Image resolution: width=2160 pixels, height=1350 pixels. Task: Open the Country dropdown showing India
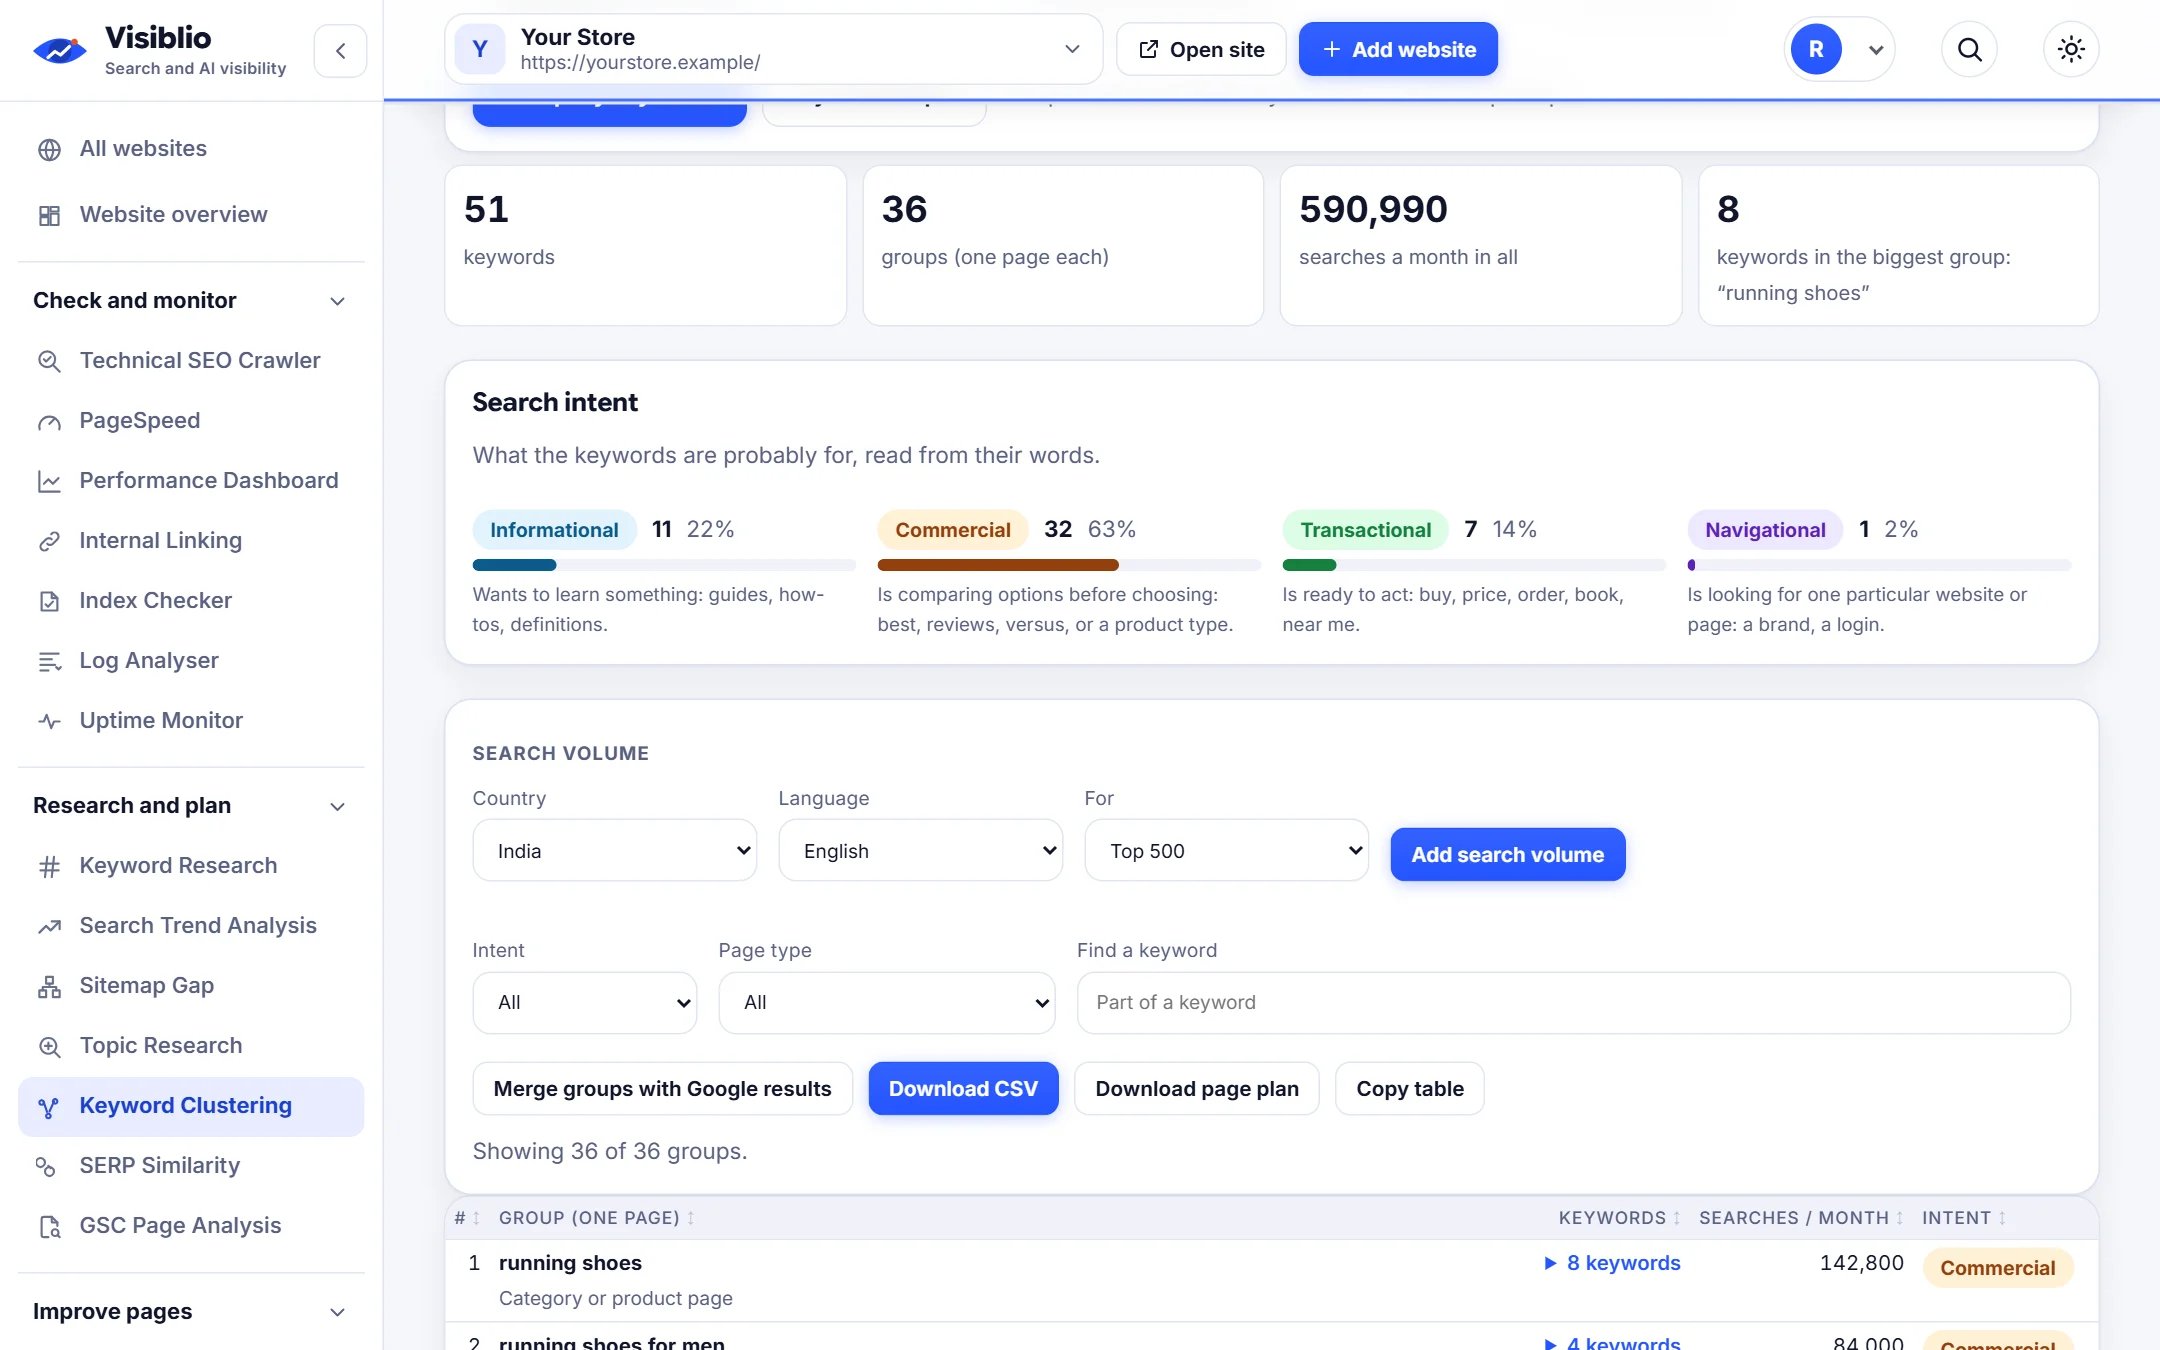tap(614, 850)
